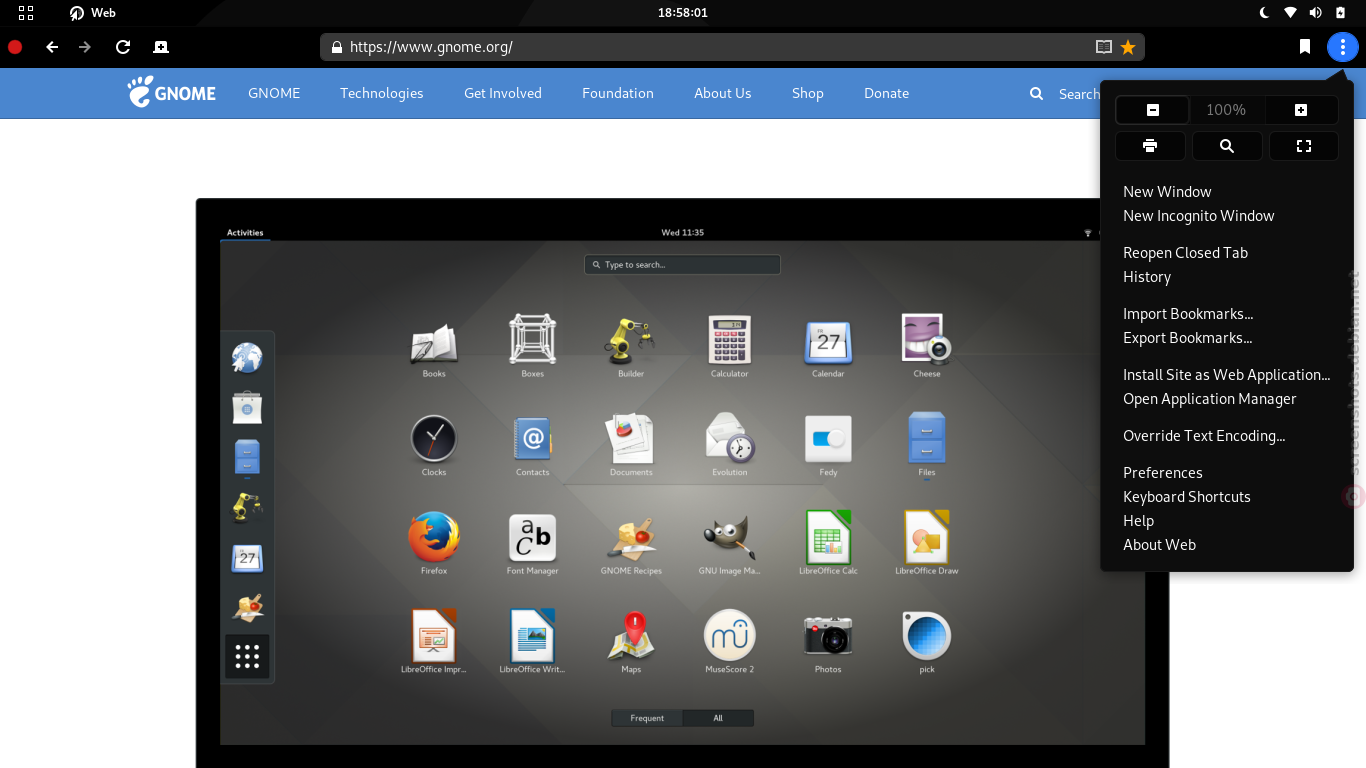Open the Donate nav link
The height and width of the screenshot is (768, 1366).
[886, 93]
